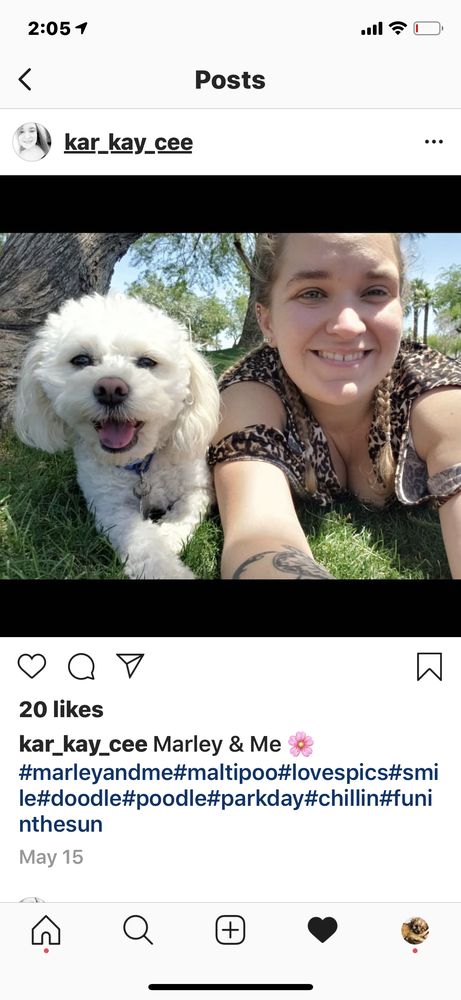Tap kar_kay_cee's profile picture
The image size is (461, 1000).
32,142
